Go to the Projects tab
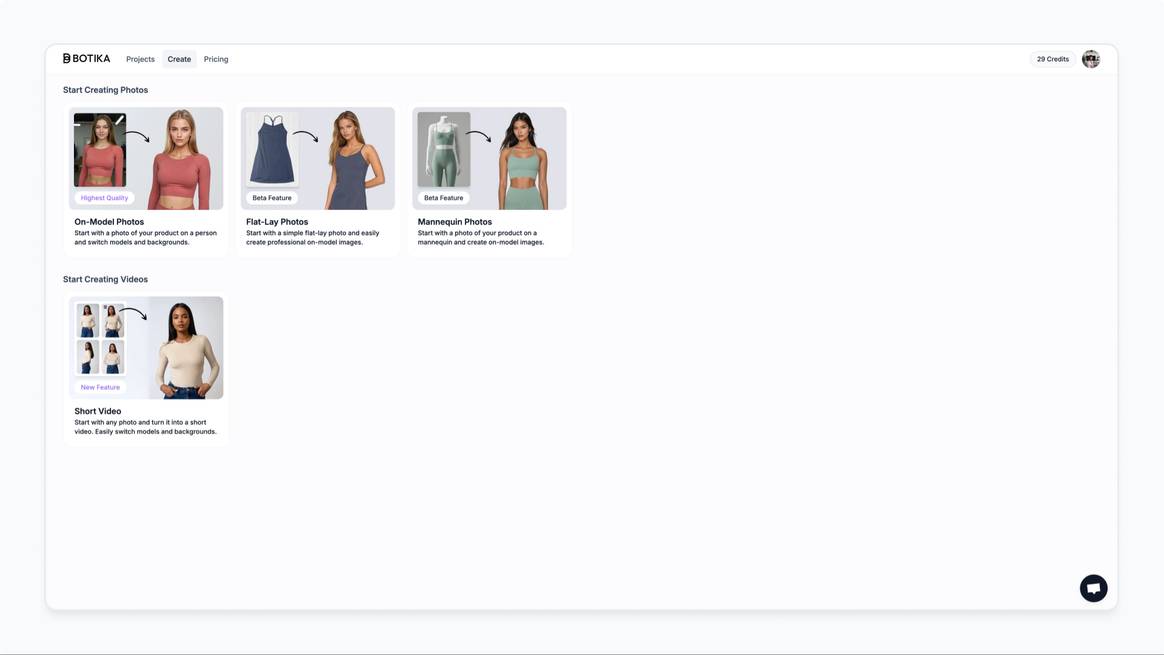The image size is (1164, 655). [140, 59]
